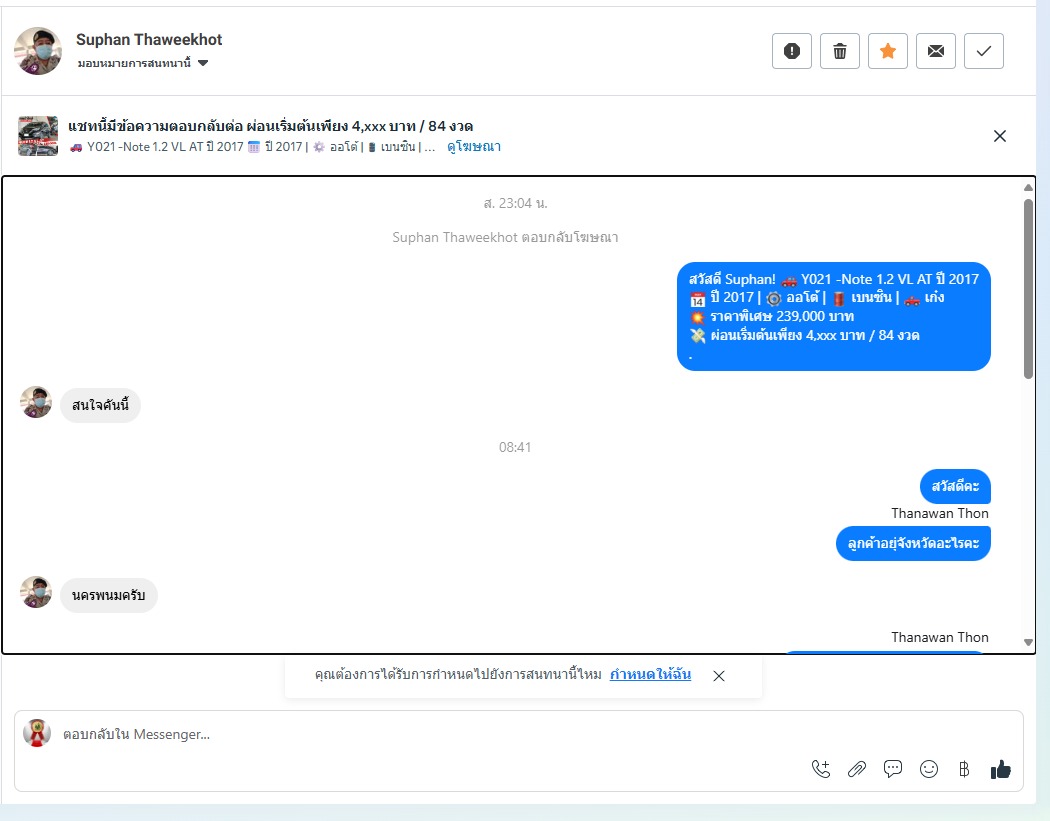Screen dimensions: 1050x821
Task: Mark conversation as spam with exclamation icon
Action: tap(792, 51)
